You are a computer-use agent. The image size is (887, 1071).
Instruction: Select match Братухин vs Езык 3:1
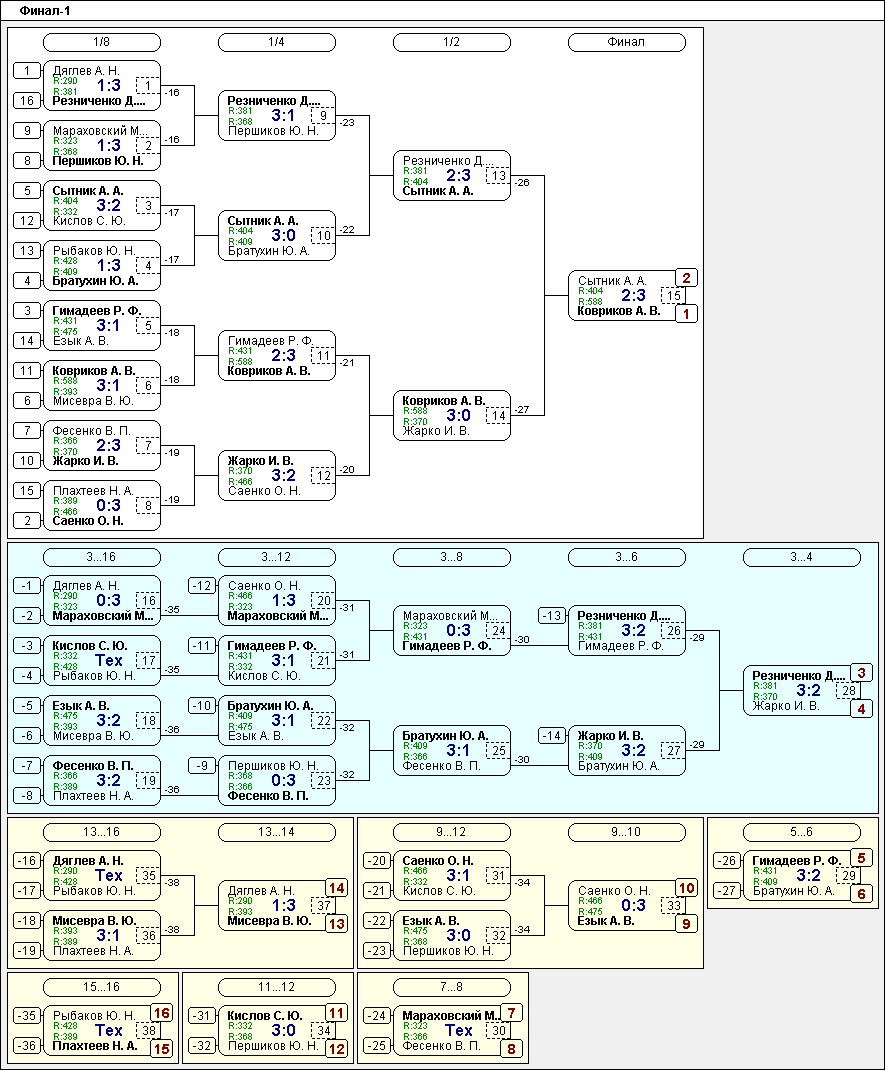coord(277,721)
